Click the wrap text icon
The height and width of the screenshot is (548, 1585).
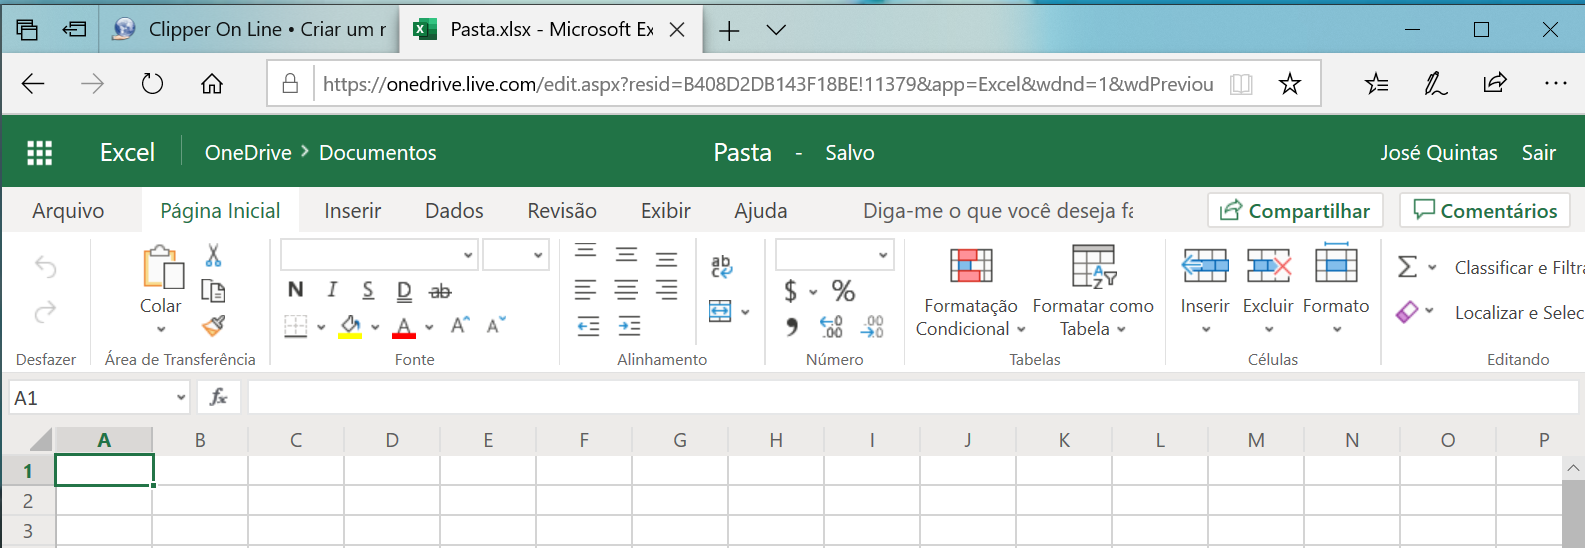click(x=721, y=266)
